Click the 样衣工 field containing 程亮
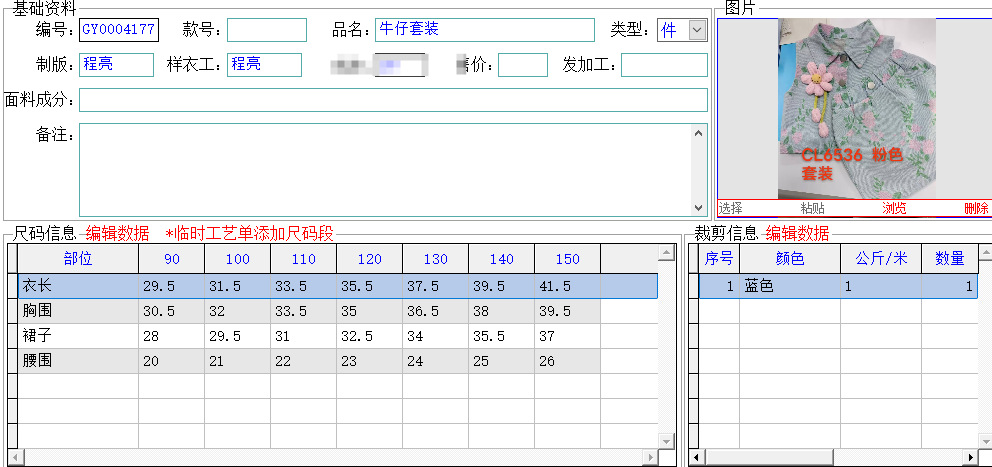This screenshot has height=467, width=992. [264, 65]
